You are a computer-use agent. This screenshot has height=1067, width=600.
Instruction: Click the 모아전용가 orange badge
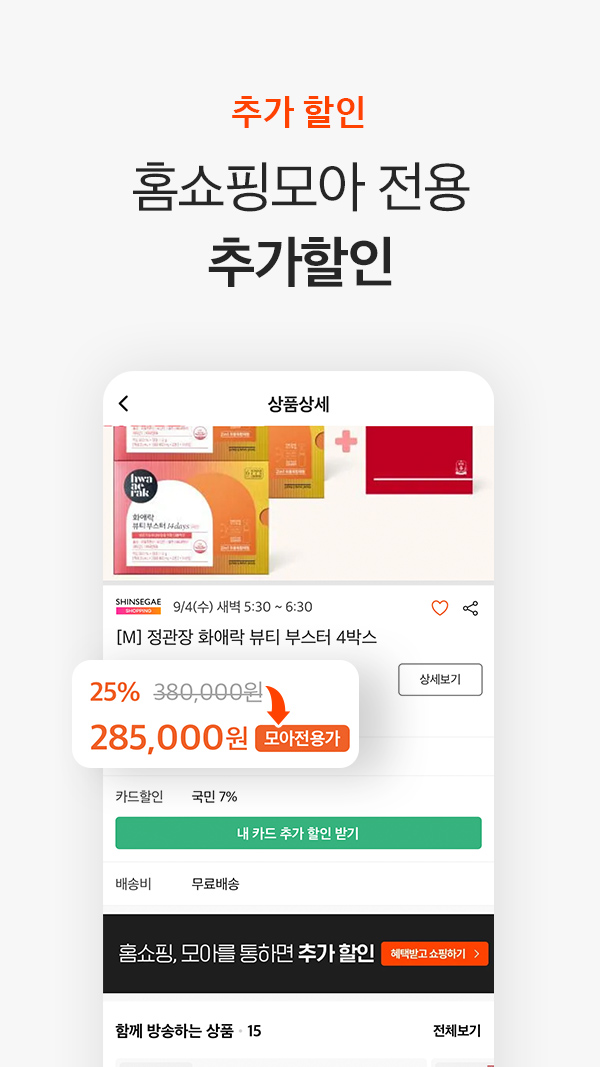pyautogui.click(x=302, y=739)
